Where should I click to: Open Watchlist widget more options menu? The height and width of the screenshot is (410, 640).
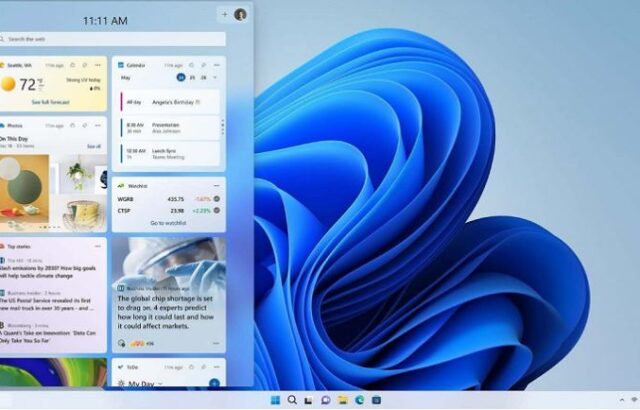coord(217,186)
